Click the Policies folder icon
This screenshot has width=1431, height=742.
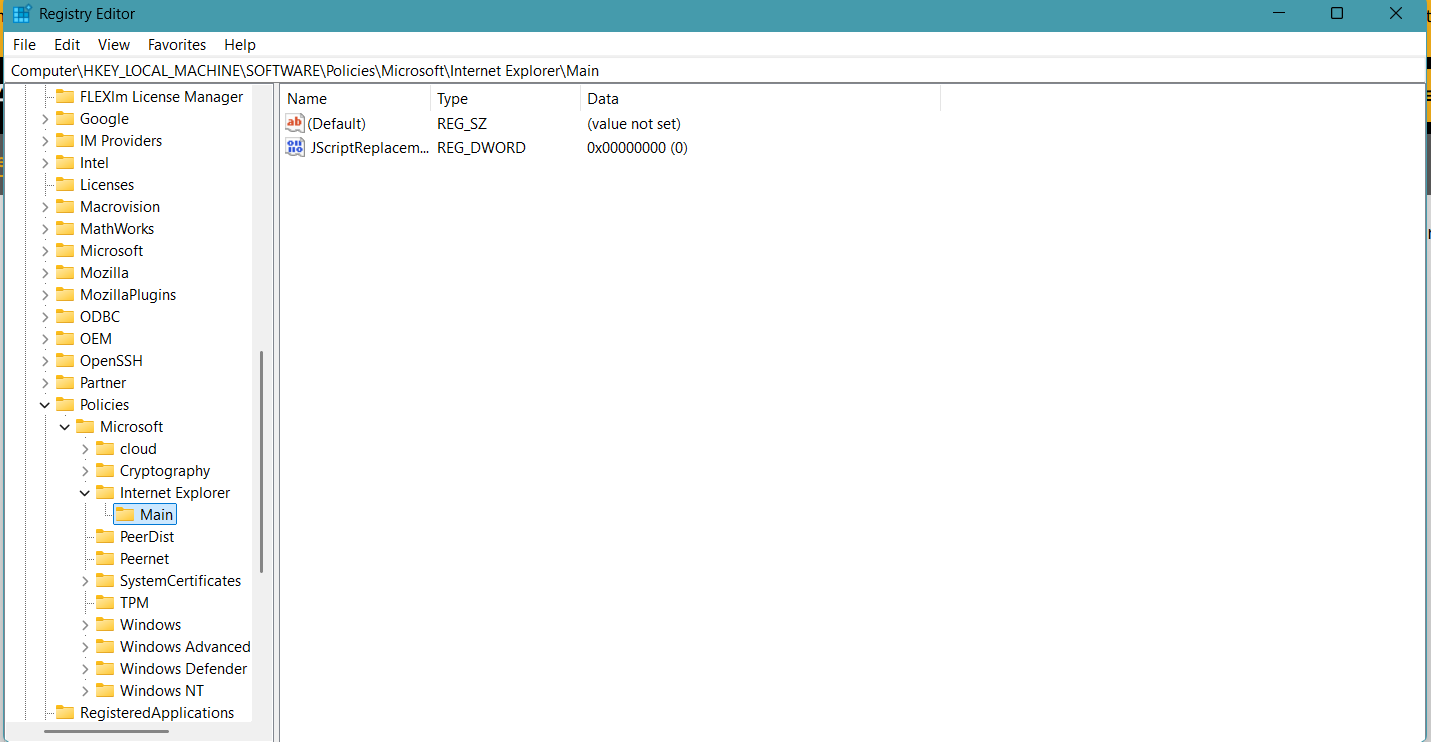(x=65, y=405)
